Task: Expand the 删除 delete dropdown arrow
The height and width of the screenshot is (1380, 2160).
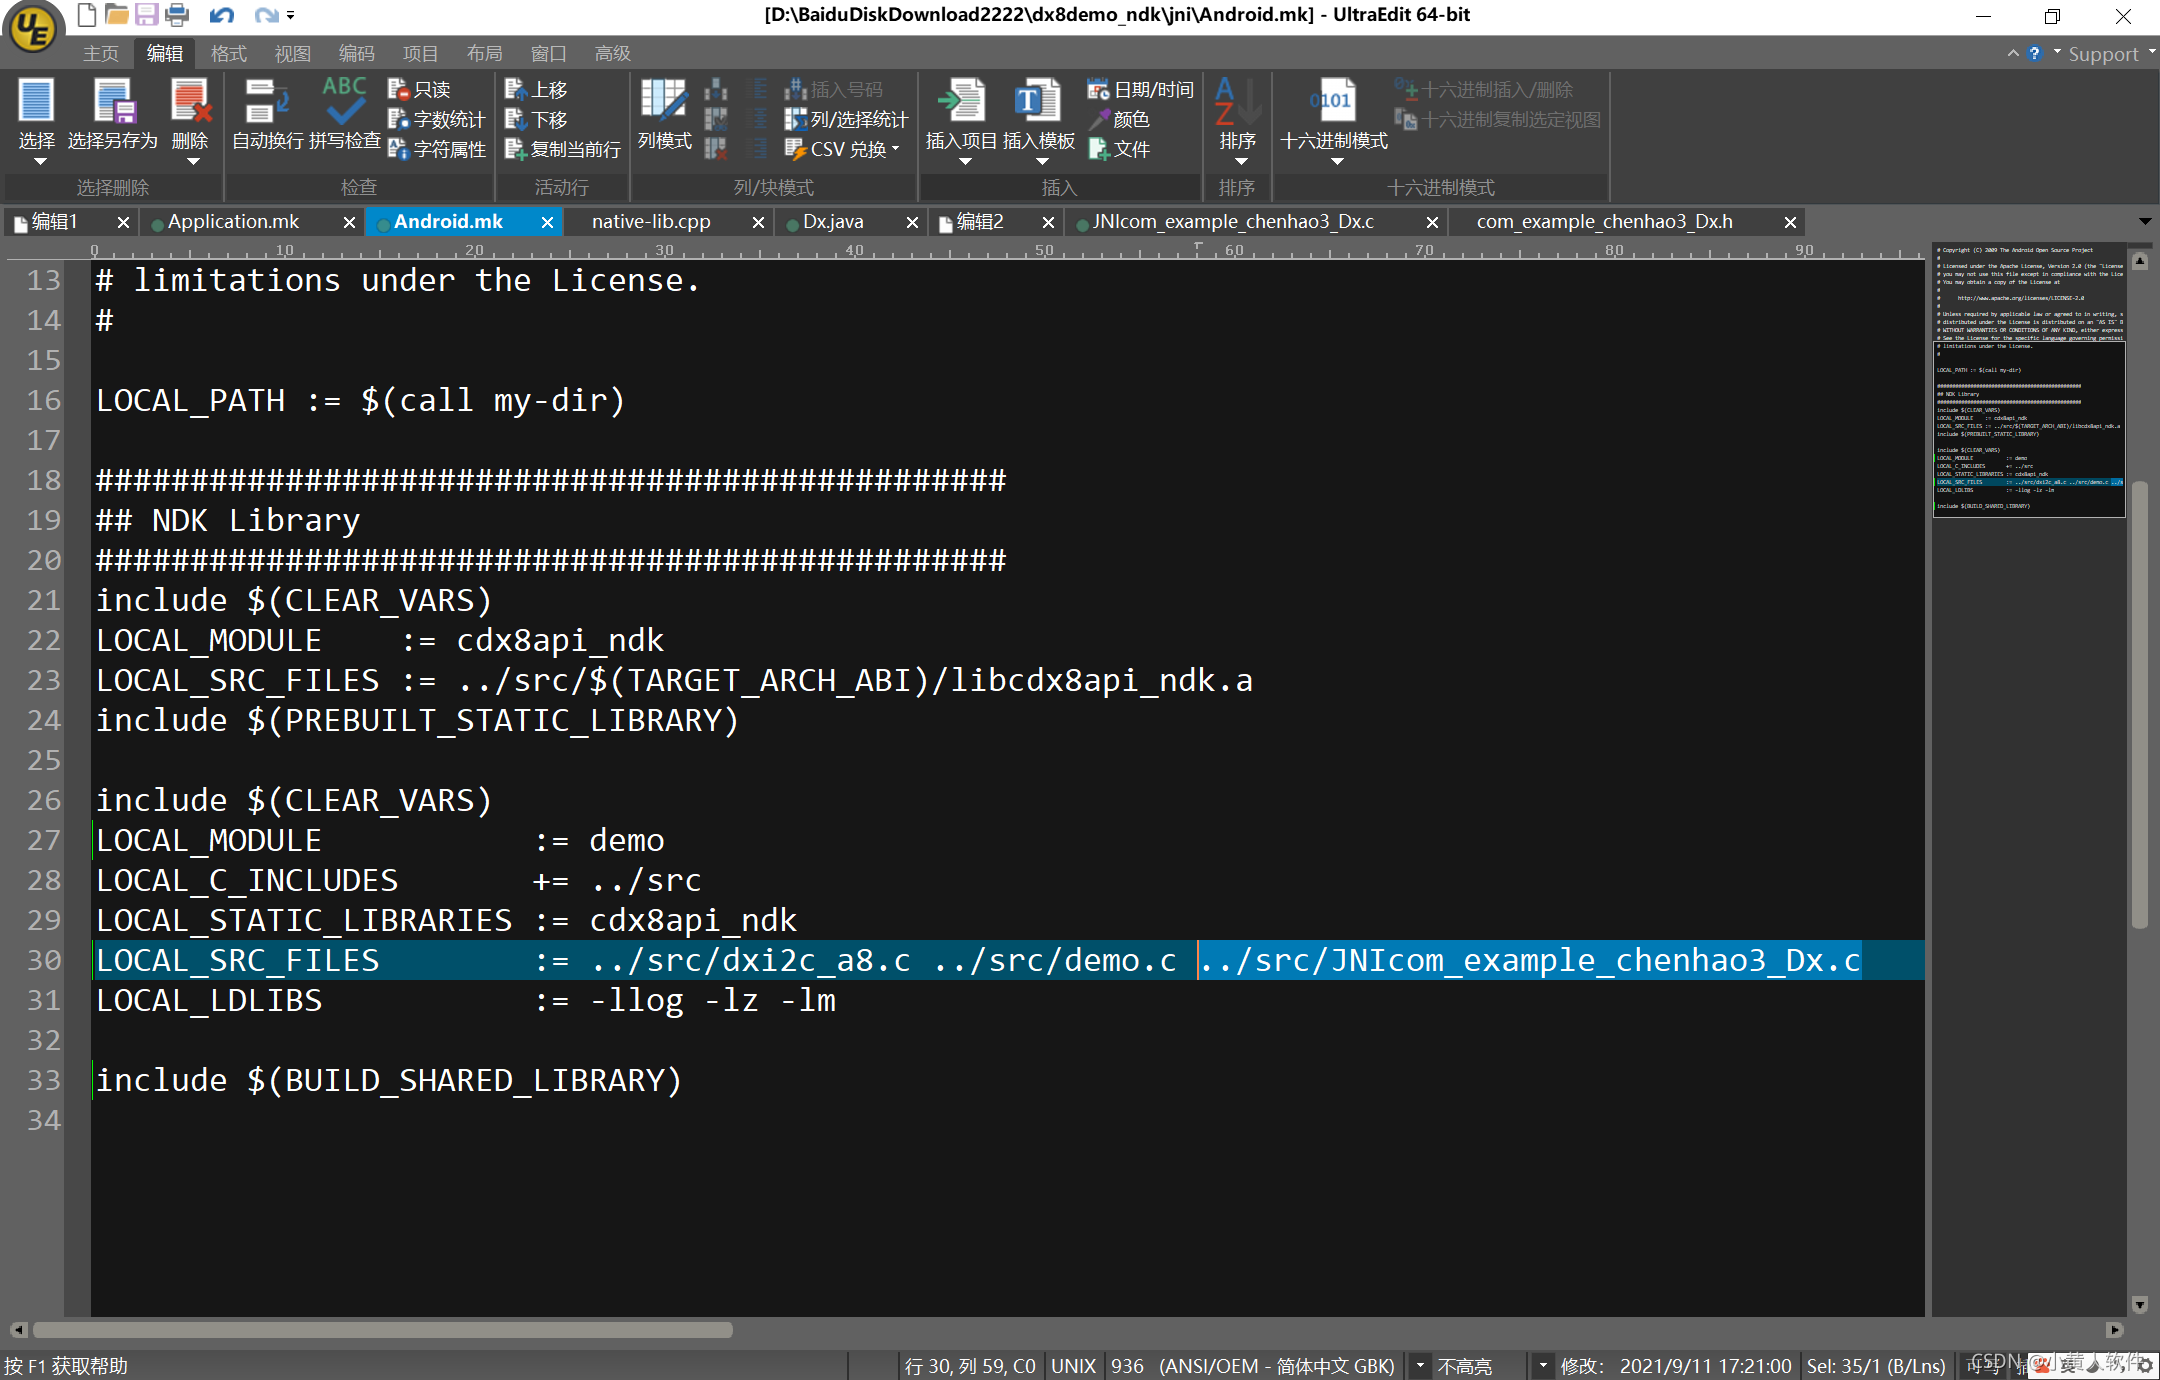Action: pyautogui.click(x=192, y=162)
